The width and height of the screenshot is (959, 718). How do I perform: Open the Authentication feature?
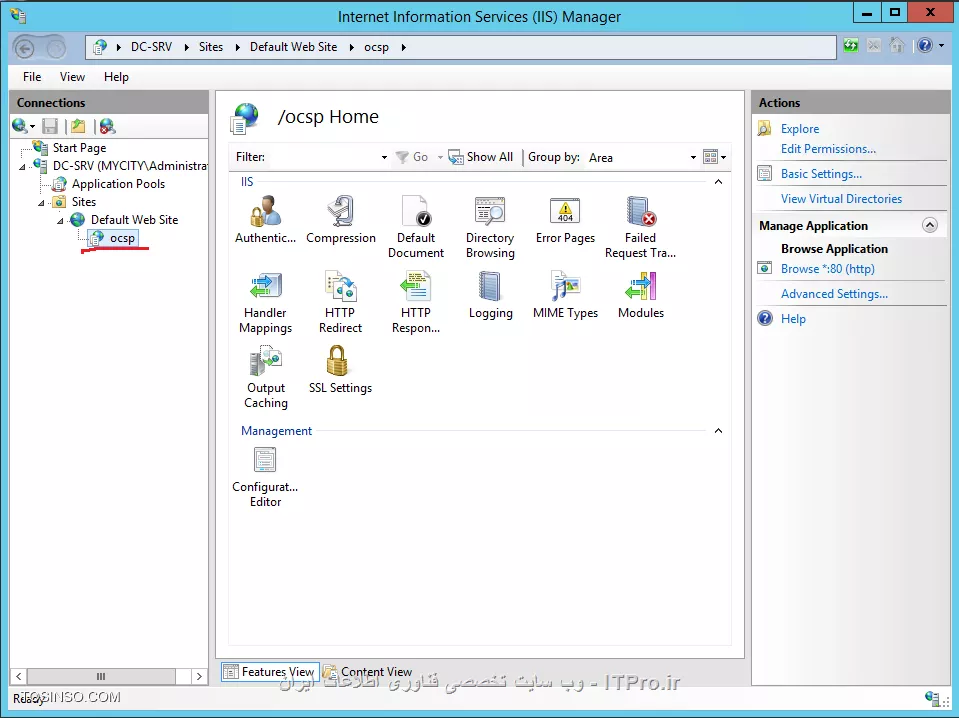point(265,220)
